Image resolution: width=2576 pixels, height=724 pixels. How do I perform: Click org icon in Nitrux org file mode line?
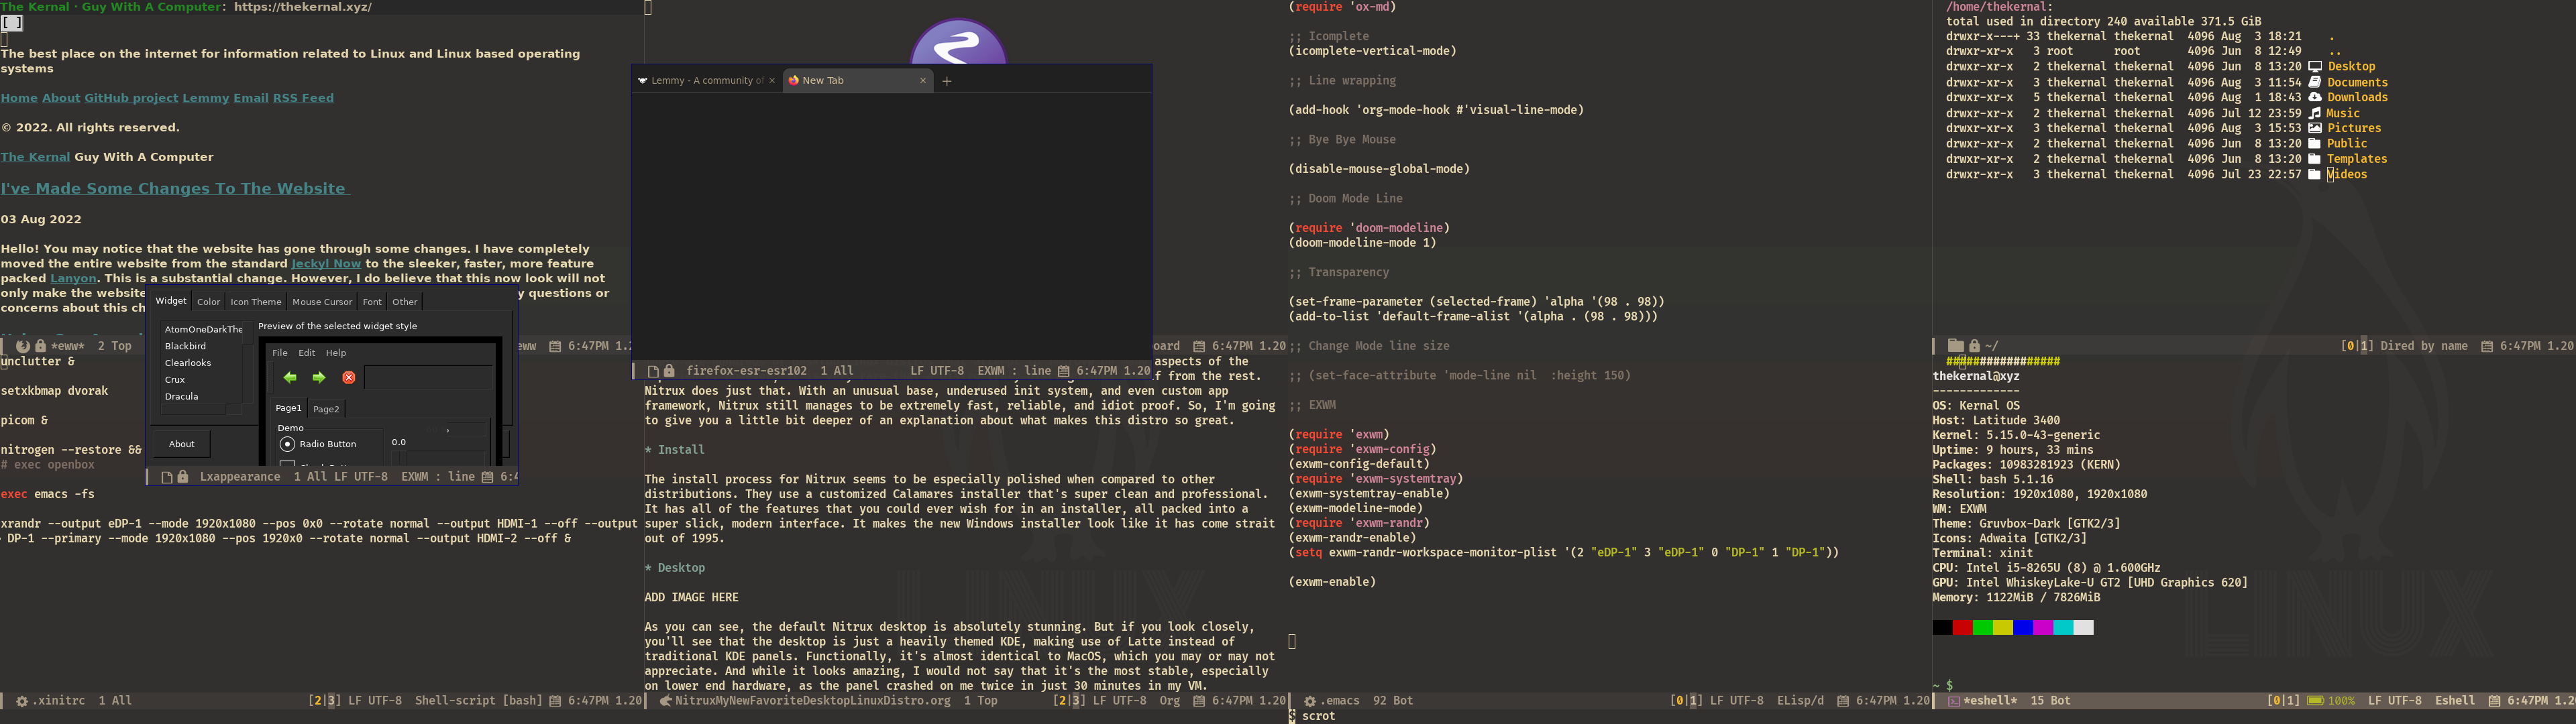click(x=666, y=701)
